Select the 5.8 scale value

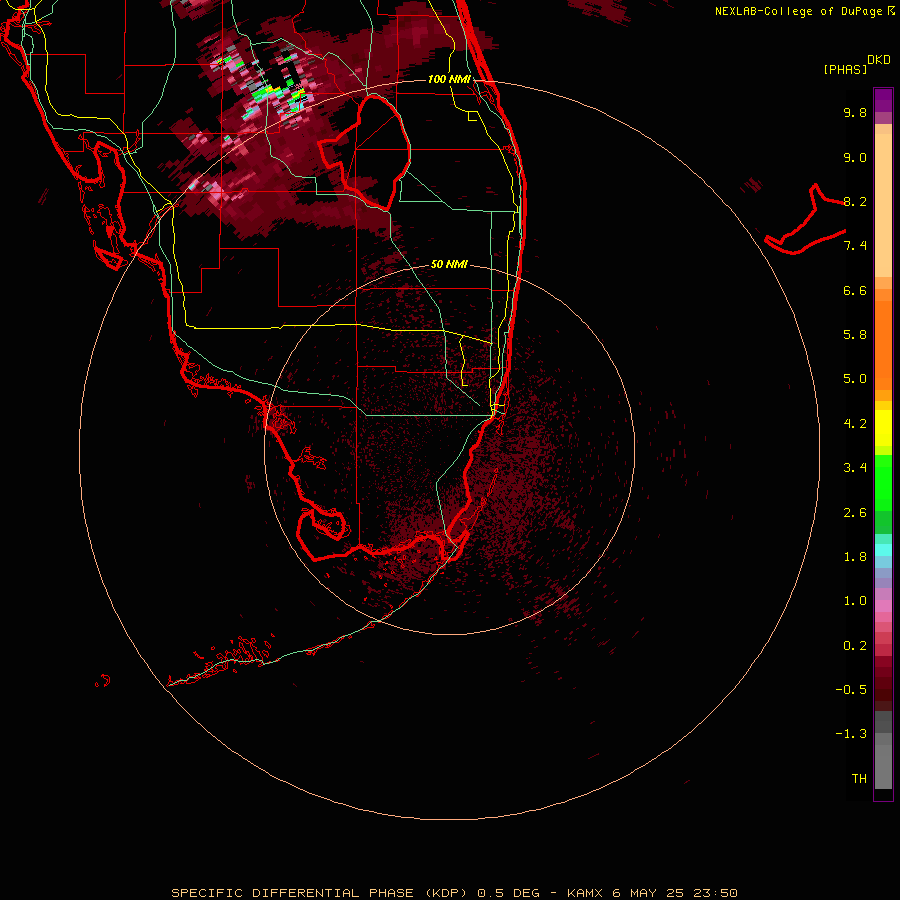tap(855, 335)
